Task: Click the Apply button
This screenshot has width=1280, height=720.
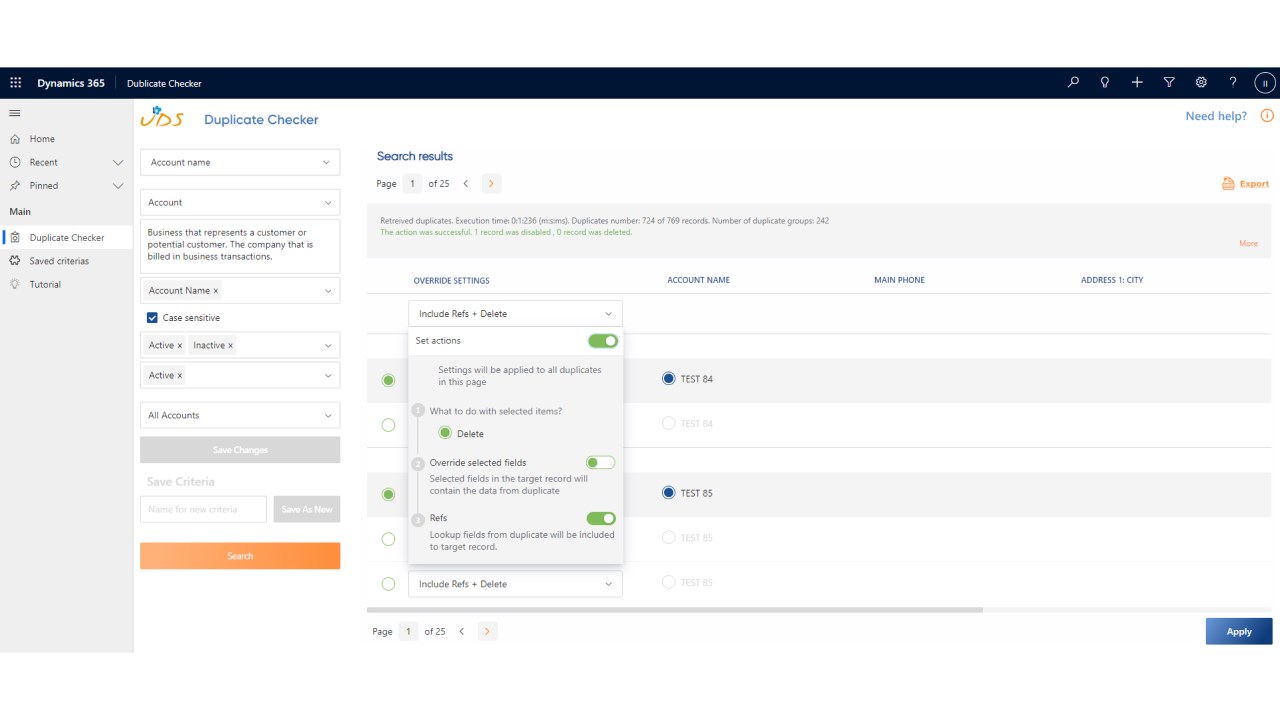Action: coord(1239,631)
